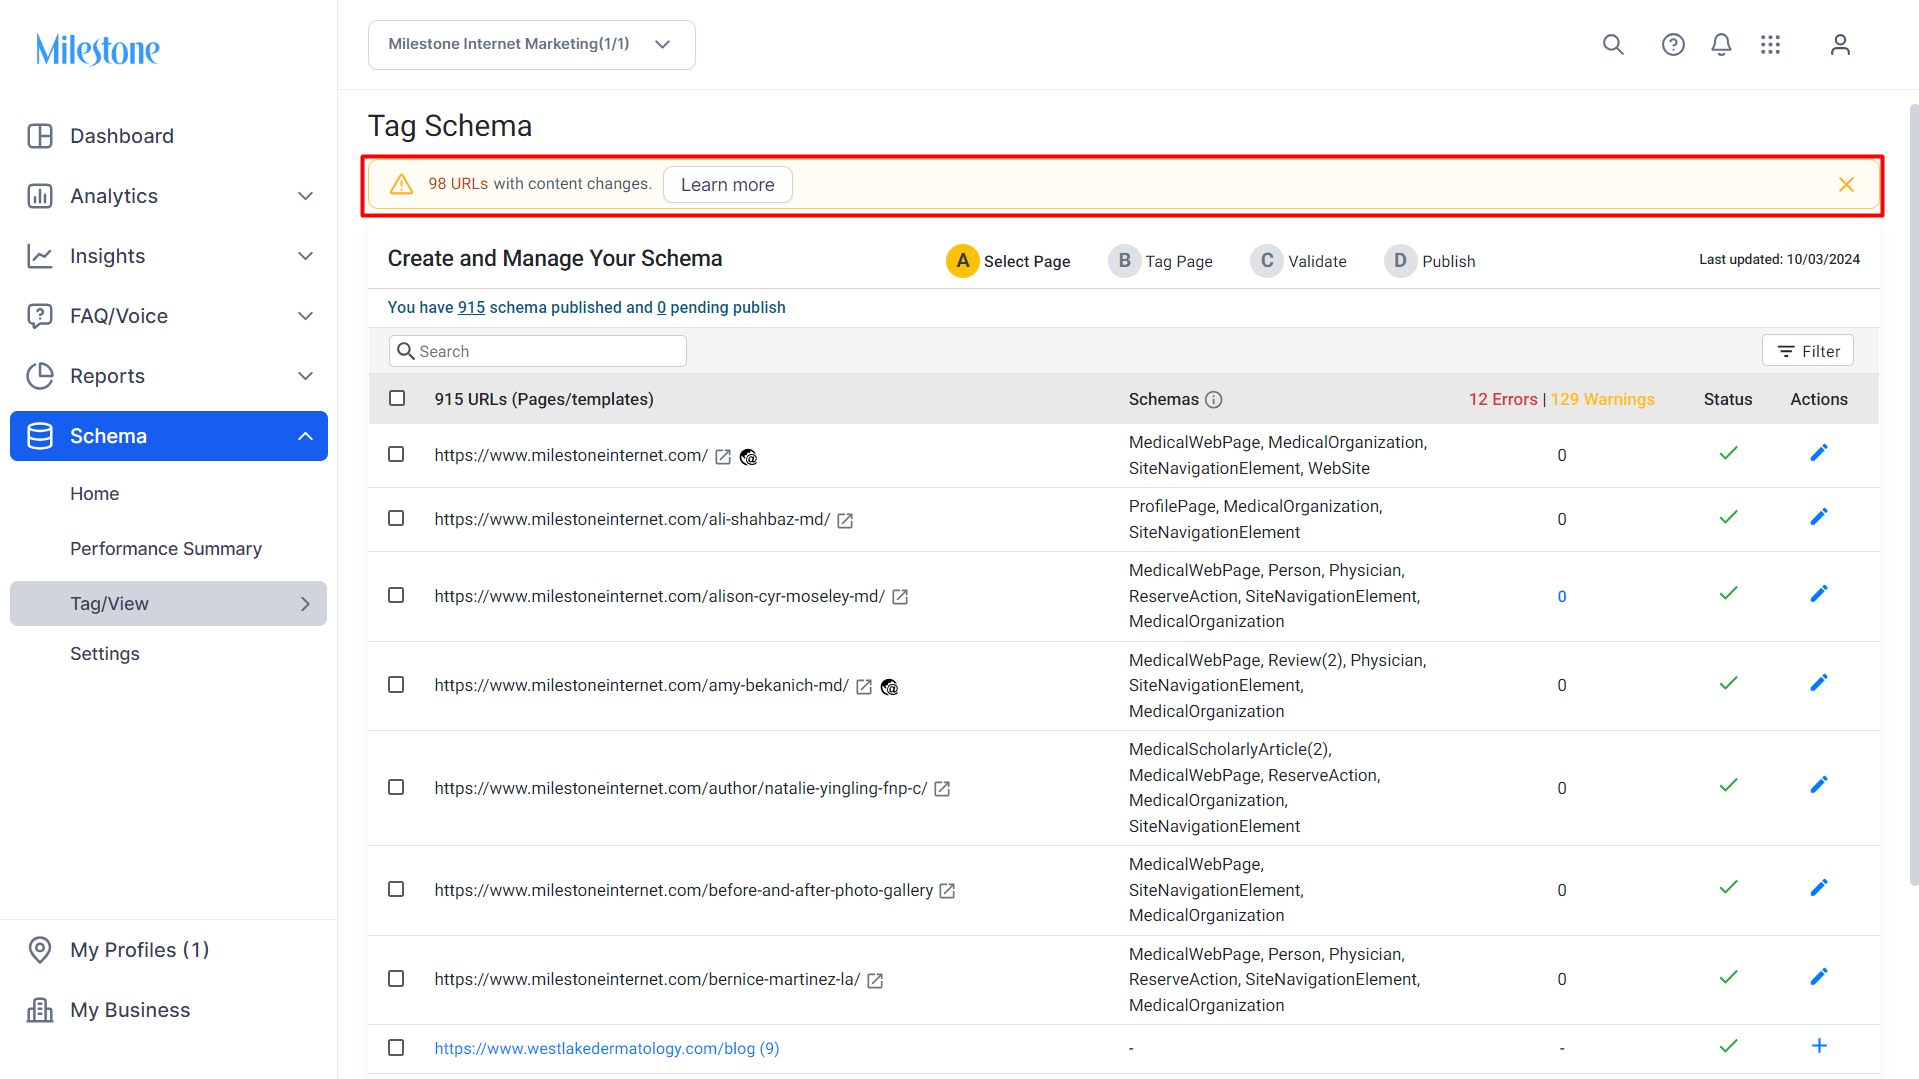Check the alison-cyr-moseley-md row checkbox
This screenshot has width=1919, height=1079.
coord(396,596)
